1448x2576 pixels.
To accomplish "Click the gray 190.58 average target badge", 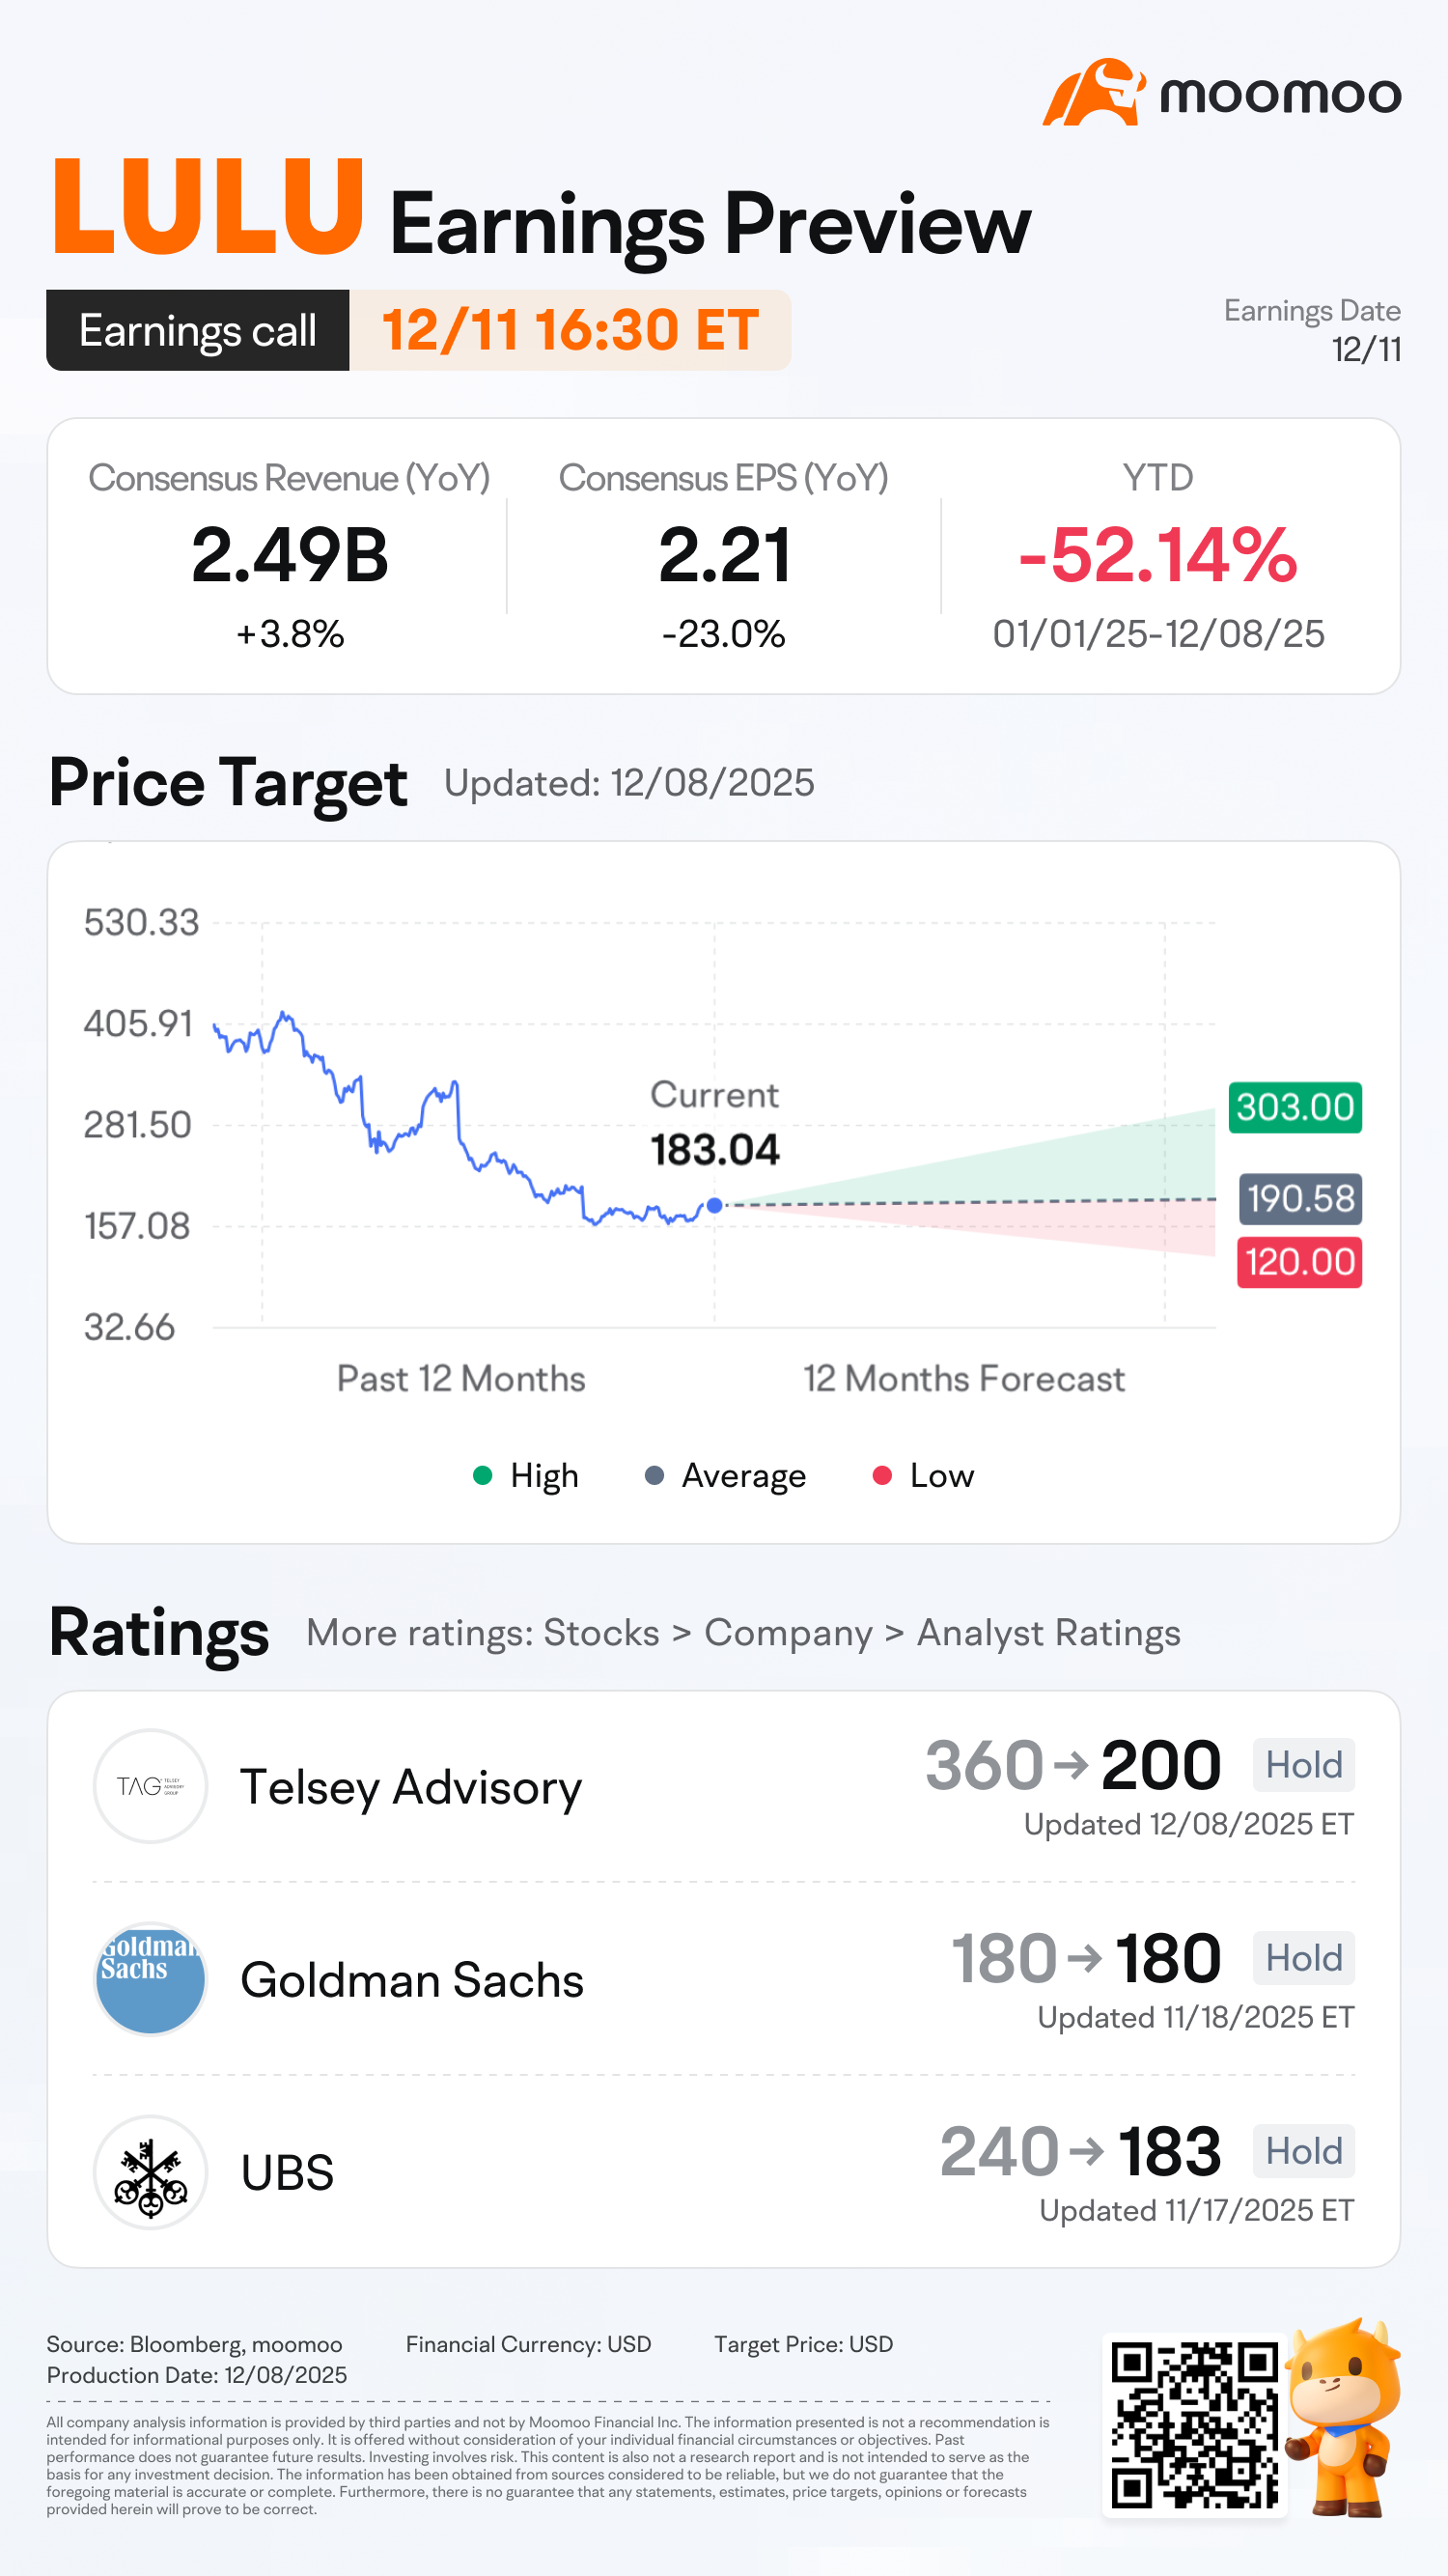I will 1300,1198.
